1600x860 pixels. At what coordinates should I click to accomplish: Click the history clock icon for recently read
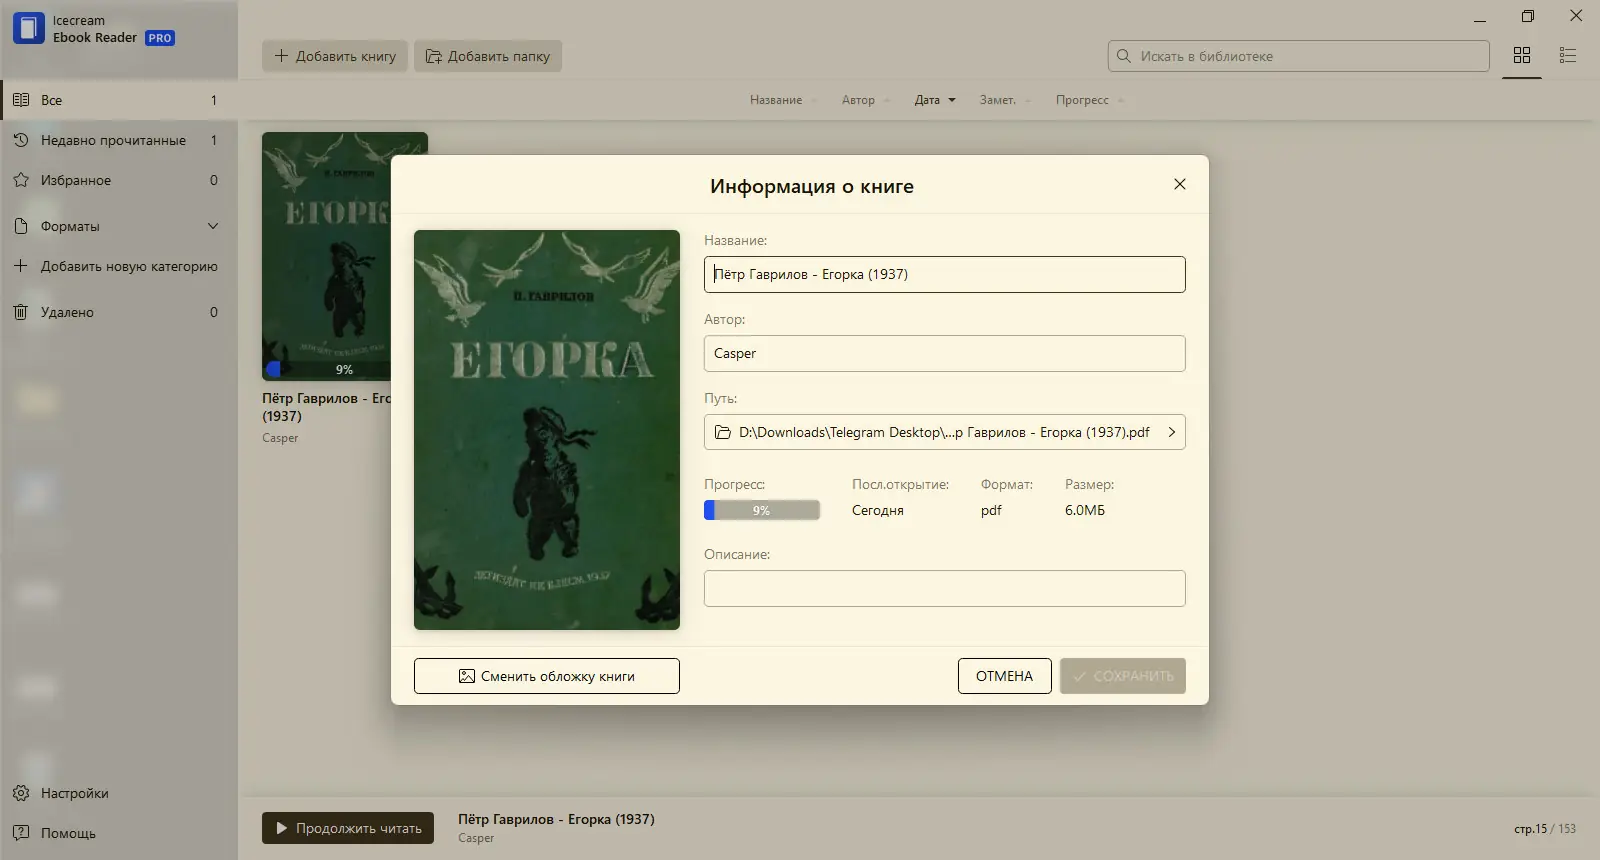[21, 140]
